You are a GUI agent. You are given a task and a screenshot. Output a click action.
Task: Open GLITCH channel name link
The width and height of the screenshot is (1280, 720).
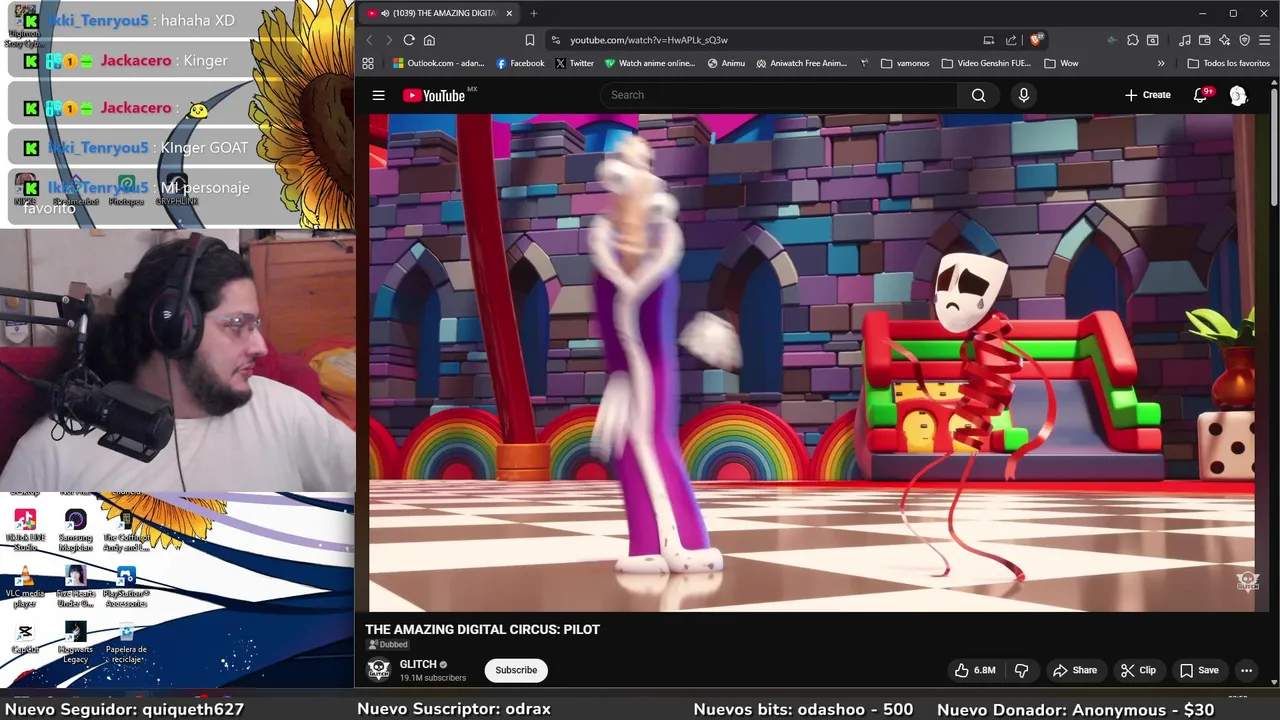click(x=418, y=664)
